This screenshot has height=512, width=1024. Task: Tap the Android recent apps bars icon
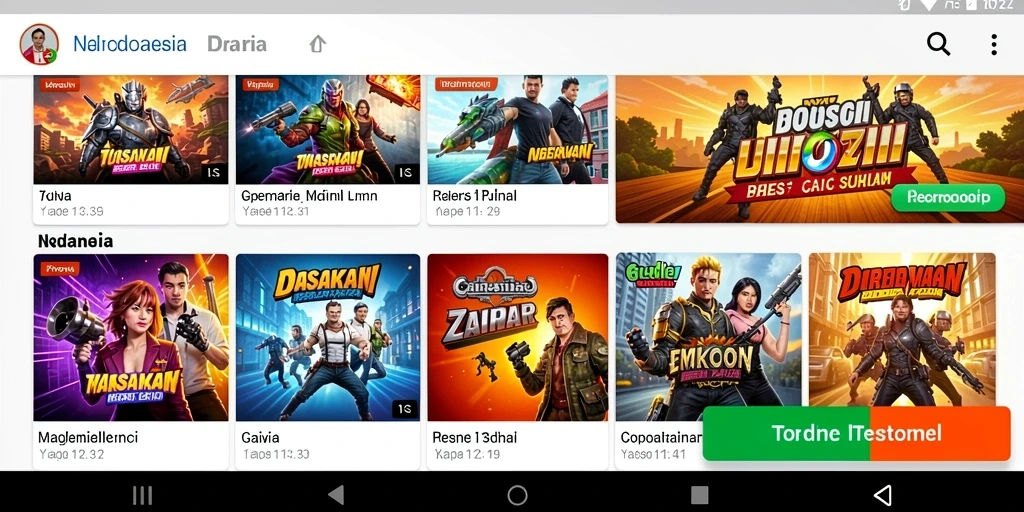pyautogui.click(x=142, y=495)
